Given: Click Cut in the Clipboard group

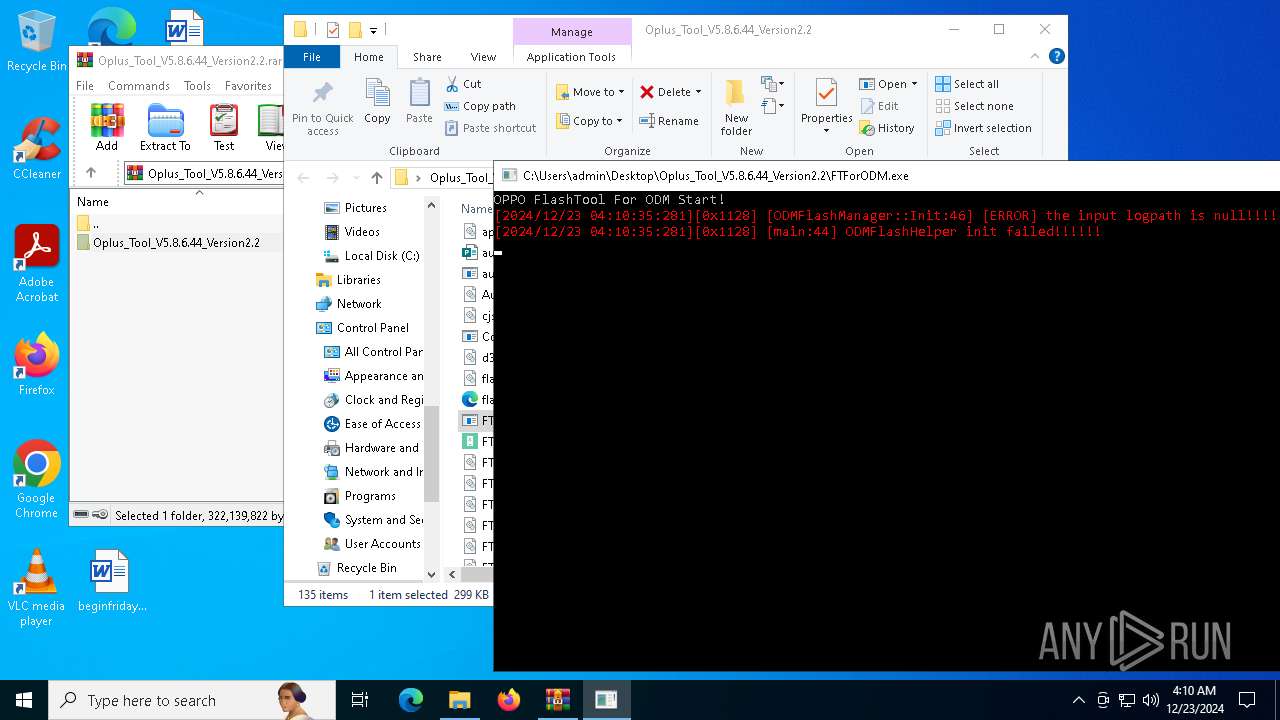Looking at the screenshot, I should [463, 84].
